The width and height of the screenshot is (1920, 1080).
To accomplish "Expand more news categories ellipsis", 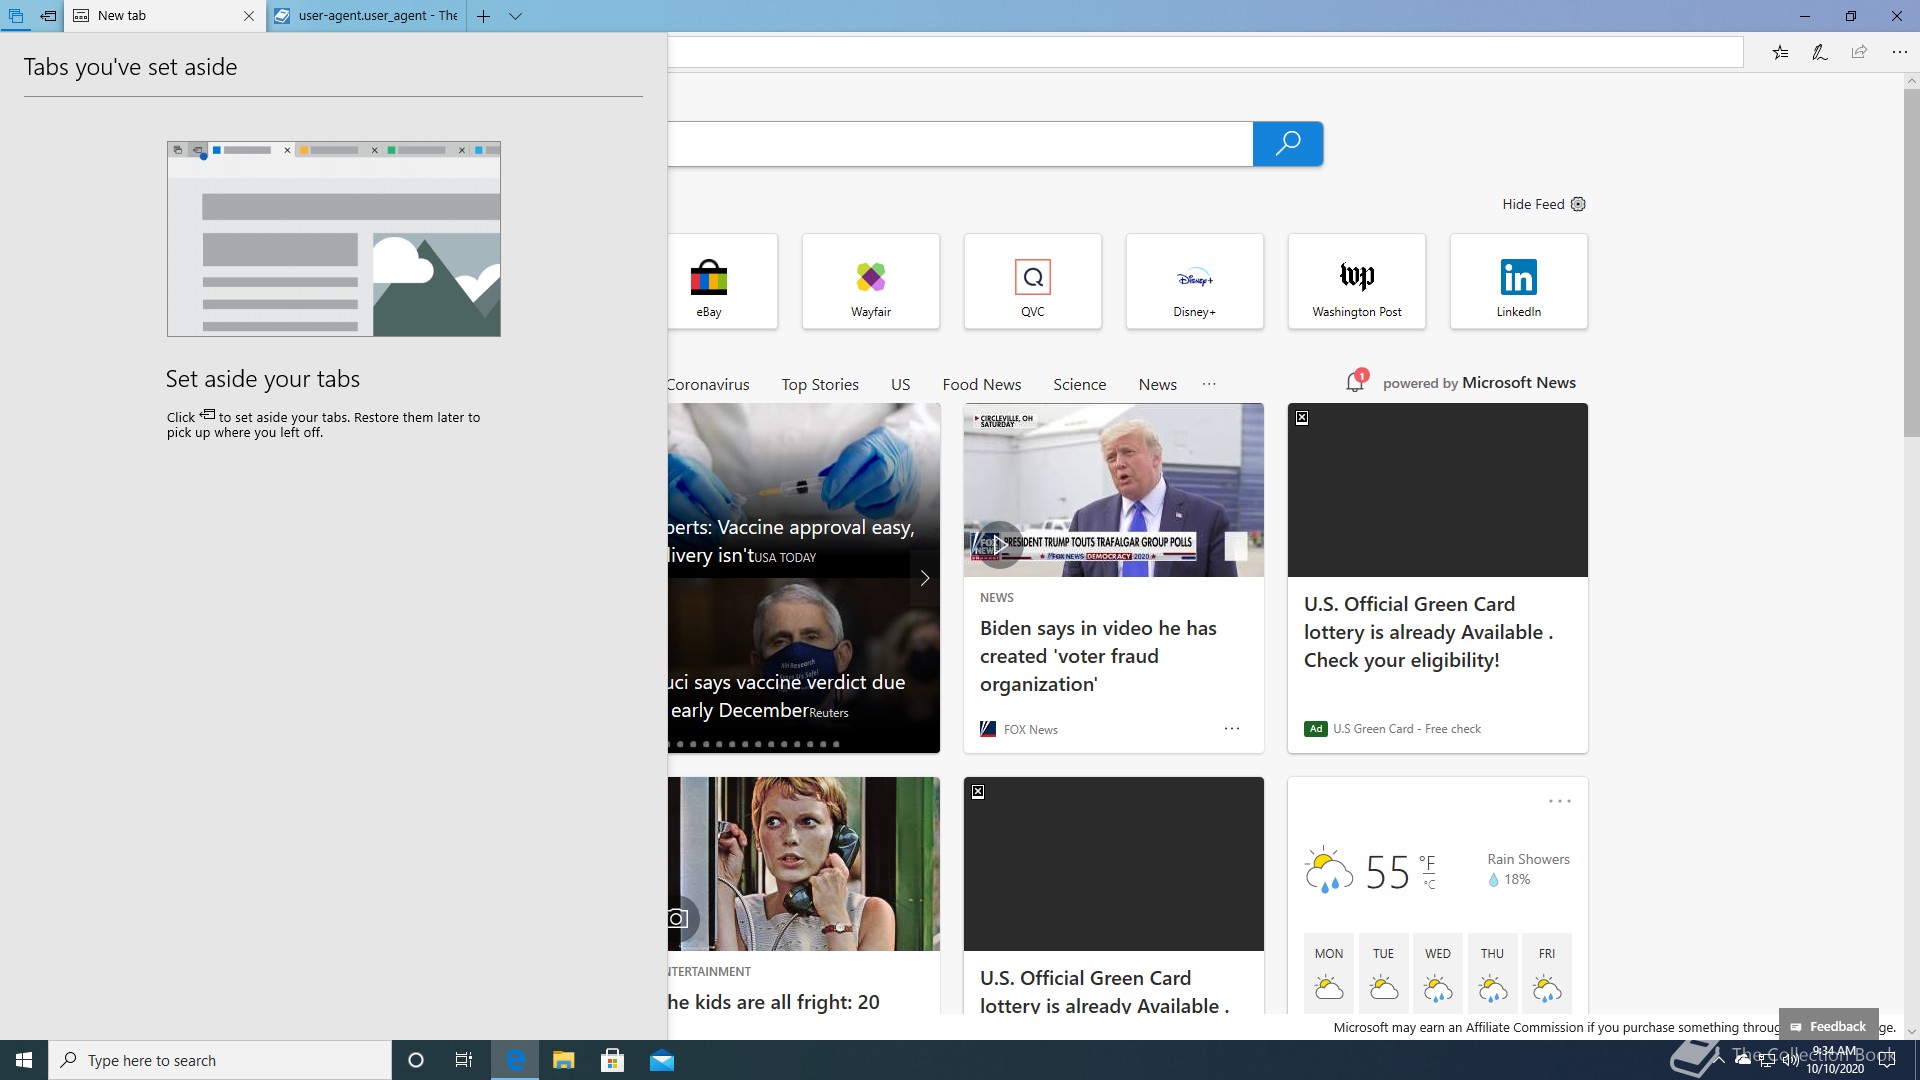I will 1209,384.
